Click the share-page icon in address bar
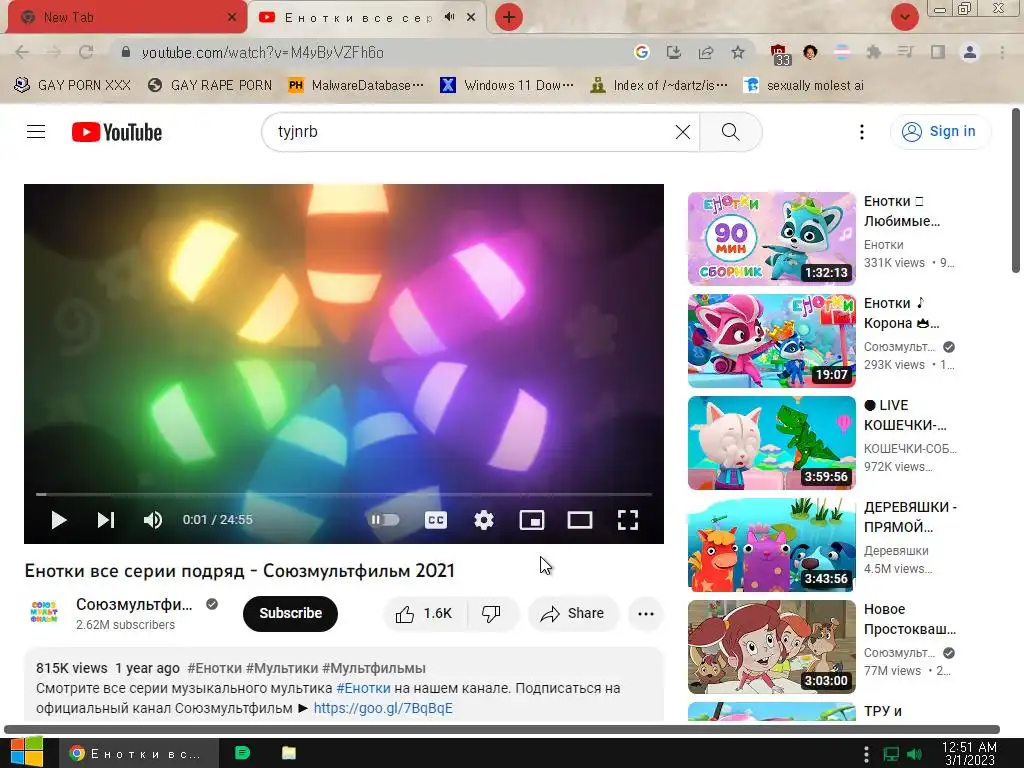This screenshot has height=768, width=1024. coord(706,52)
